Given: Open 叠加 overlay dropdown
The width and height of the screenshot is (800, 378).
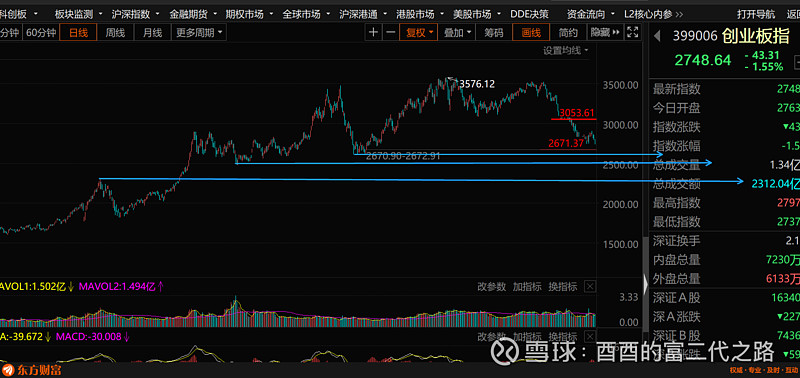Looking at the screenshot, I should [457, 33].
